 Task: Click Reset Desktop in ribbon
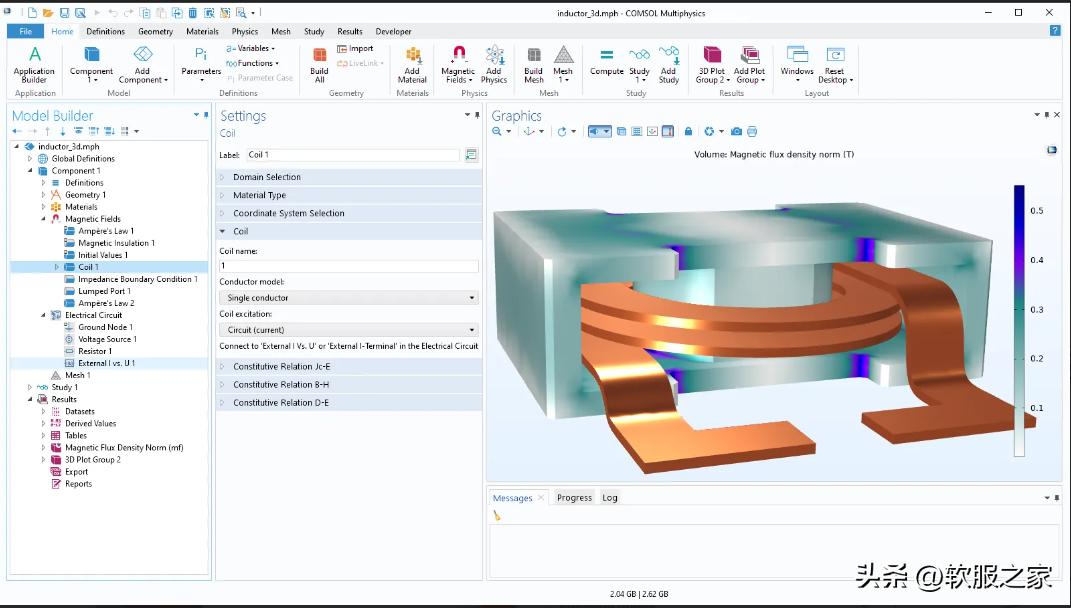point(835,66)
